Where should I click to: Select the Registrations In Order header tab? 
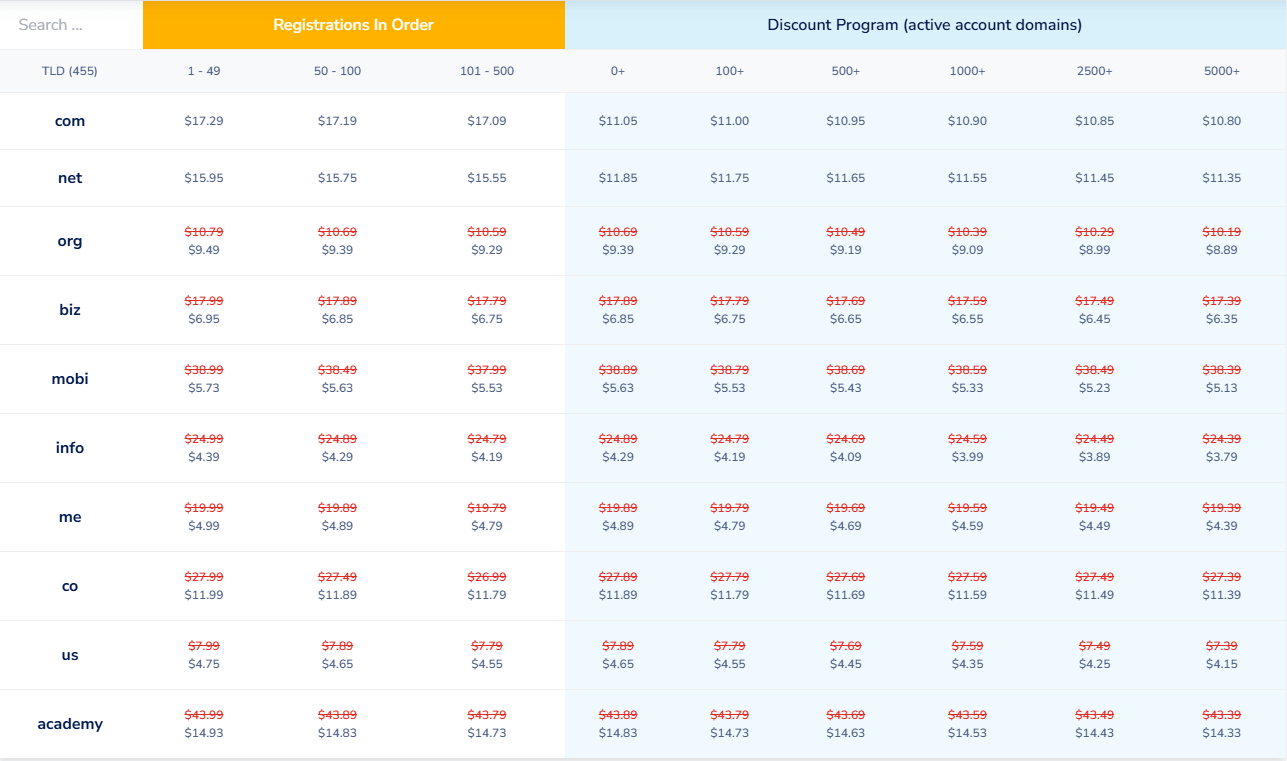point(353,25)
